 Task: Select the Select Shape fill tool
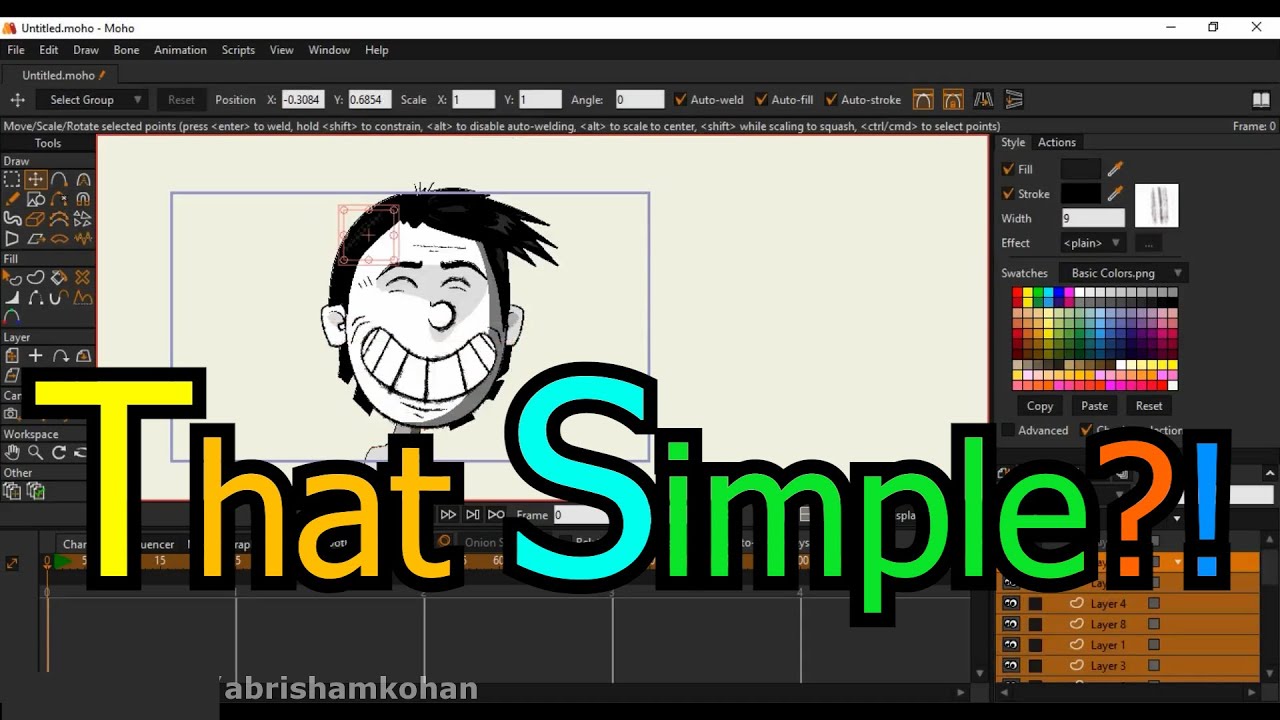(11, 278)
